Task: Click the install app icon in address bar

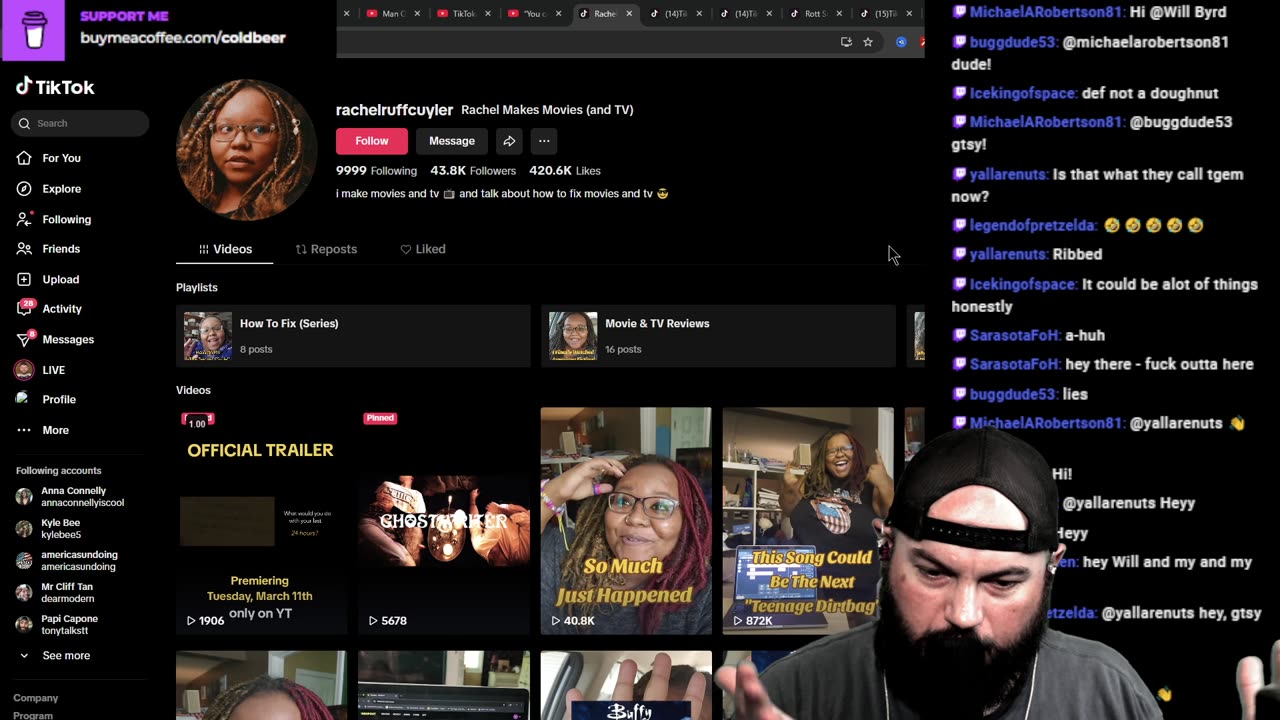Action: pyautogui.click(x=846, y=42)
